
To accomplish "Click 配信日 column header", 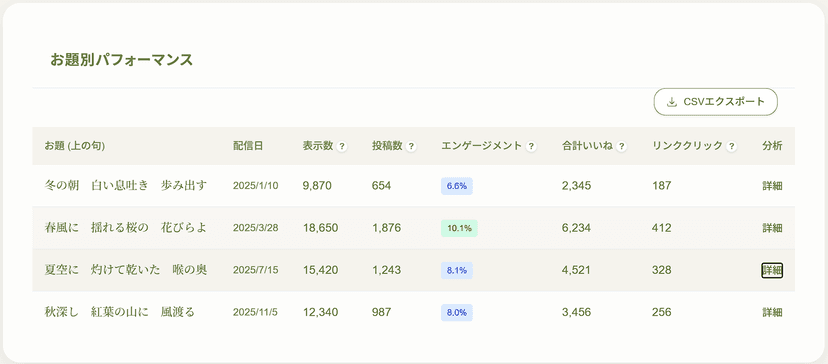I will pos(248,146).
